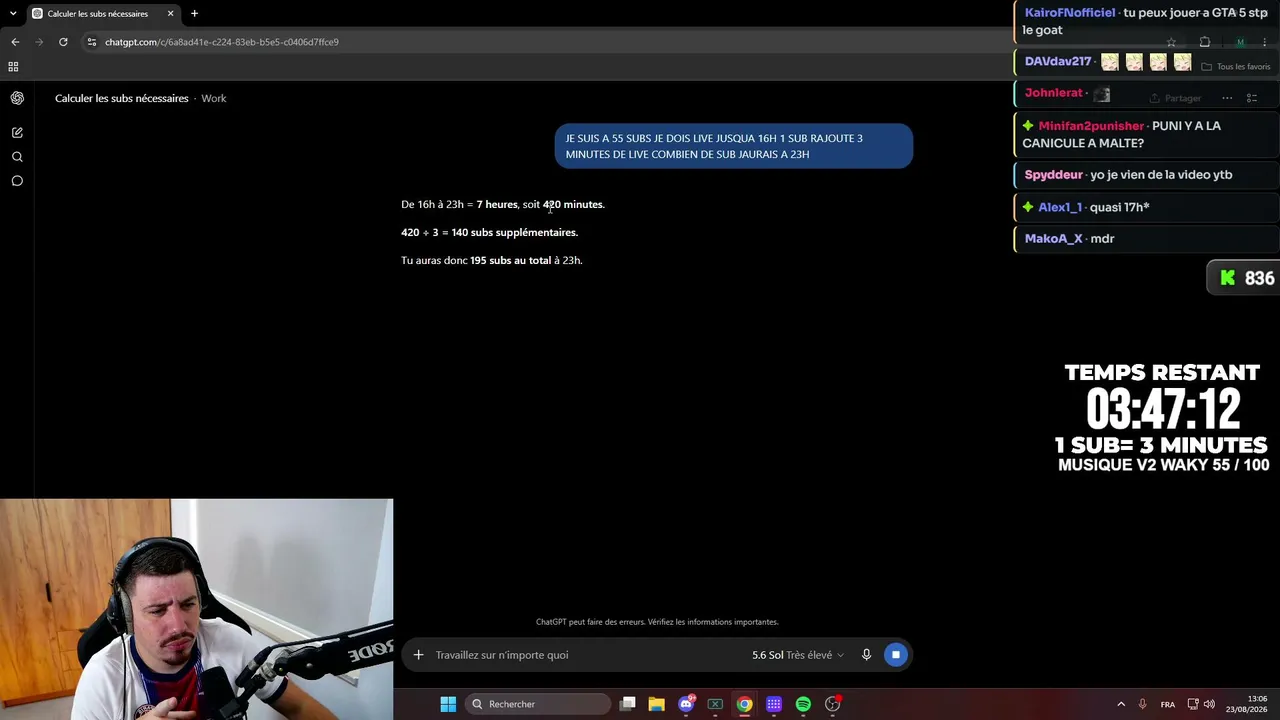Open the conversation's three-dot options menu
Viewport: 1280px width, 720px height.
click(x=1227, y=98)
